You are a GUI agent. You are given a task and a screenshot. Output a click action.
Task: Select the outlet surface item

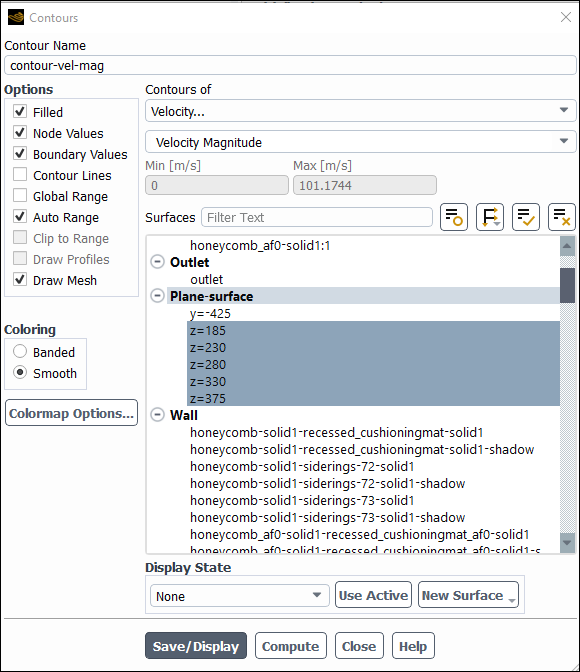pyautogui.click(x=207, y=279)
